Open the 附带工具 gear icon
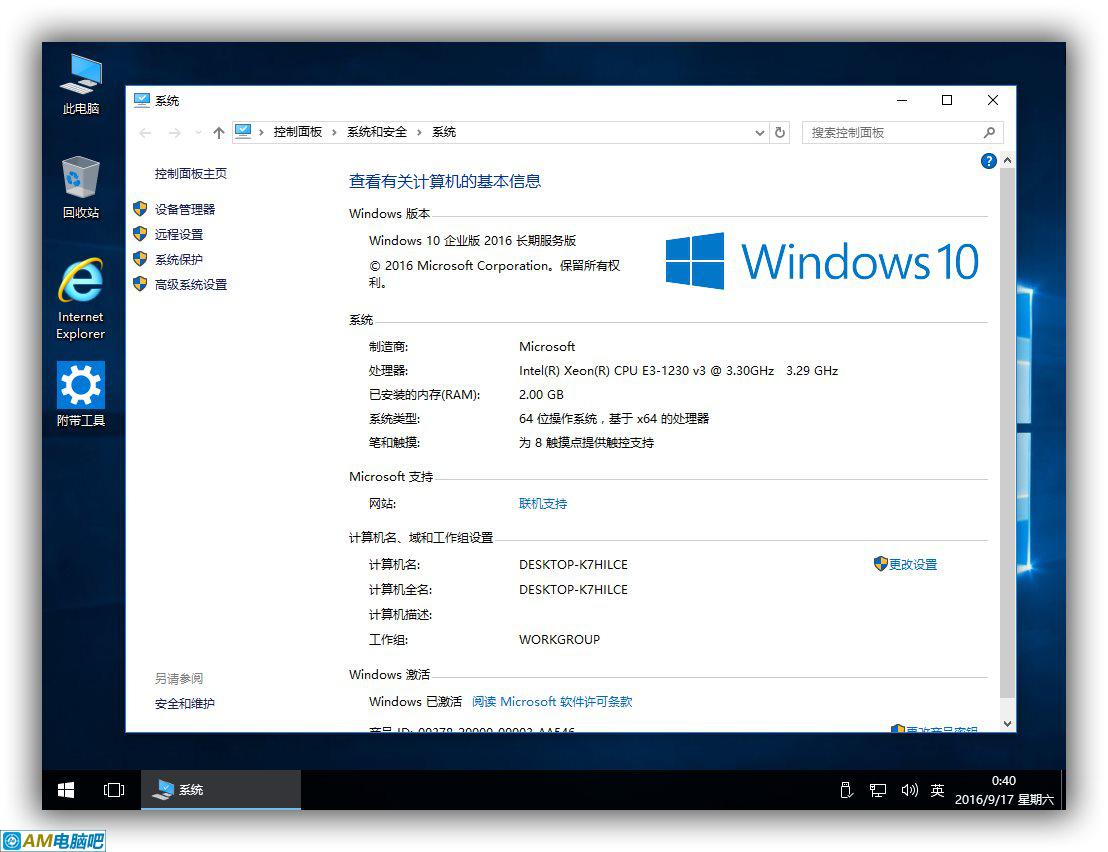 [x=81, y=394]
